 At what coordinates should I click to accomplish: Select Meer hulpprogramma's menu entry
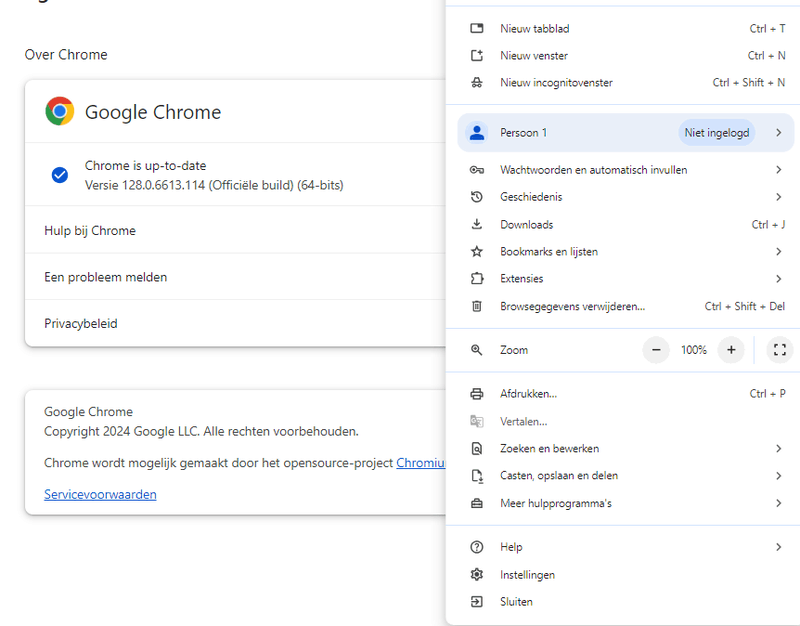[555, 503]
